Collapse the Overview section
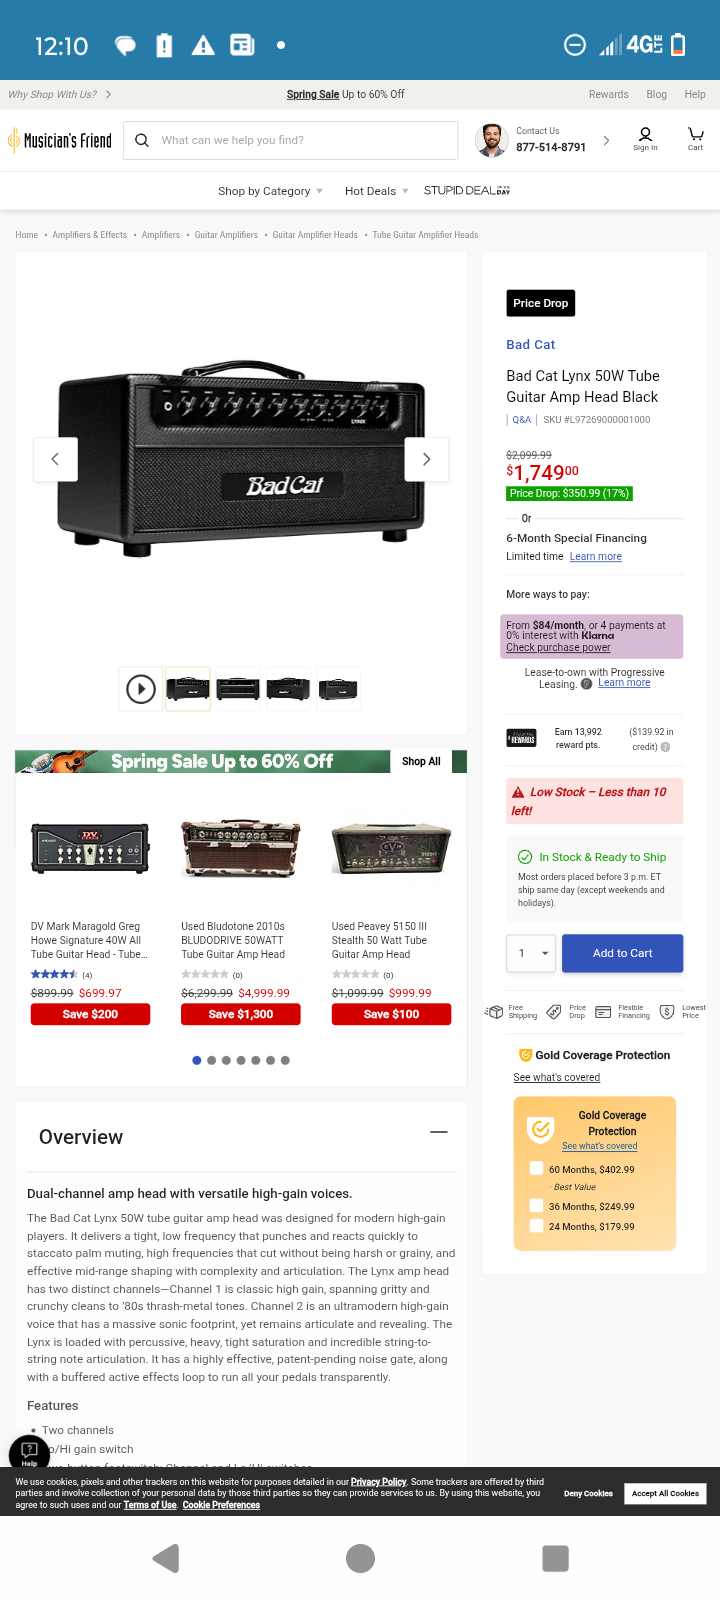 click(438, 1132)
